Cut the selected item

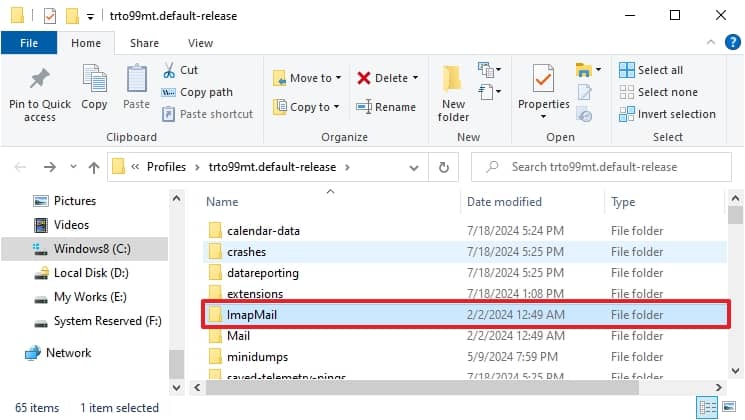(x=181, y=70)
